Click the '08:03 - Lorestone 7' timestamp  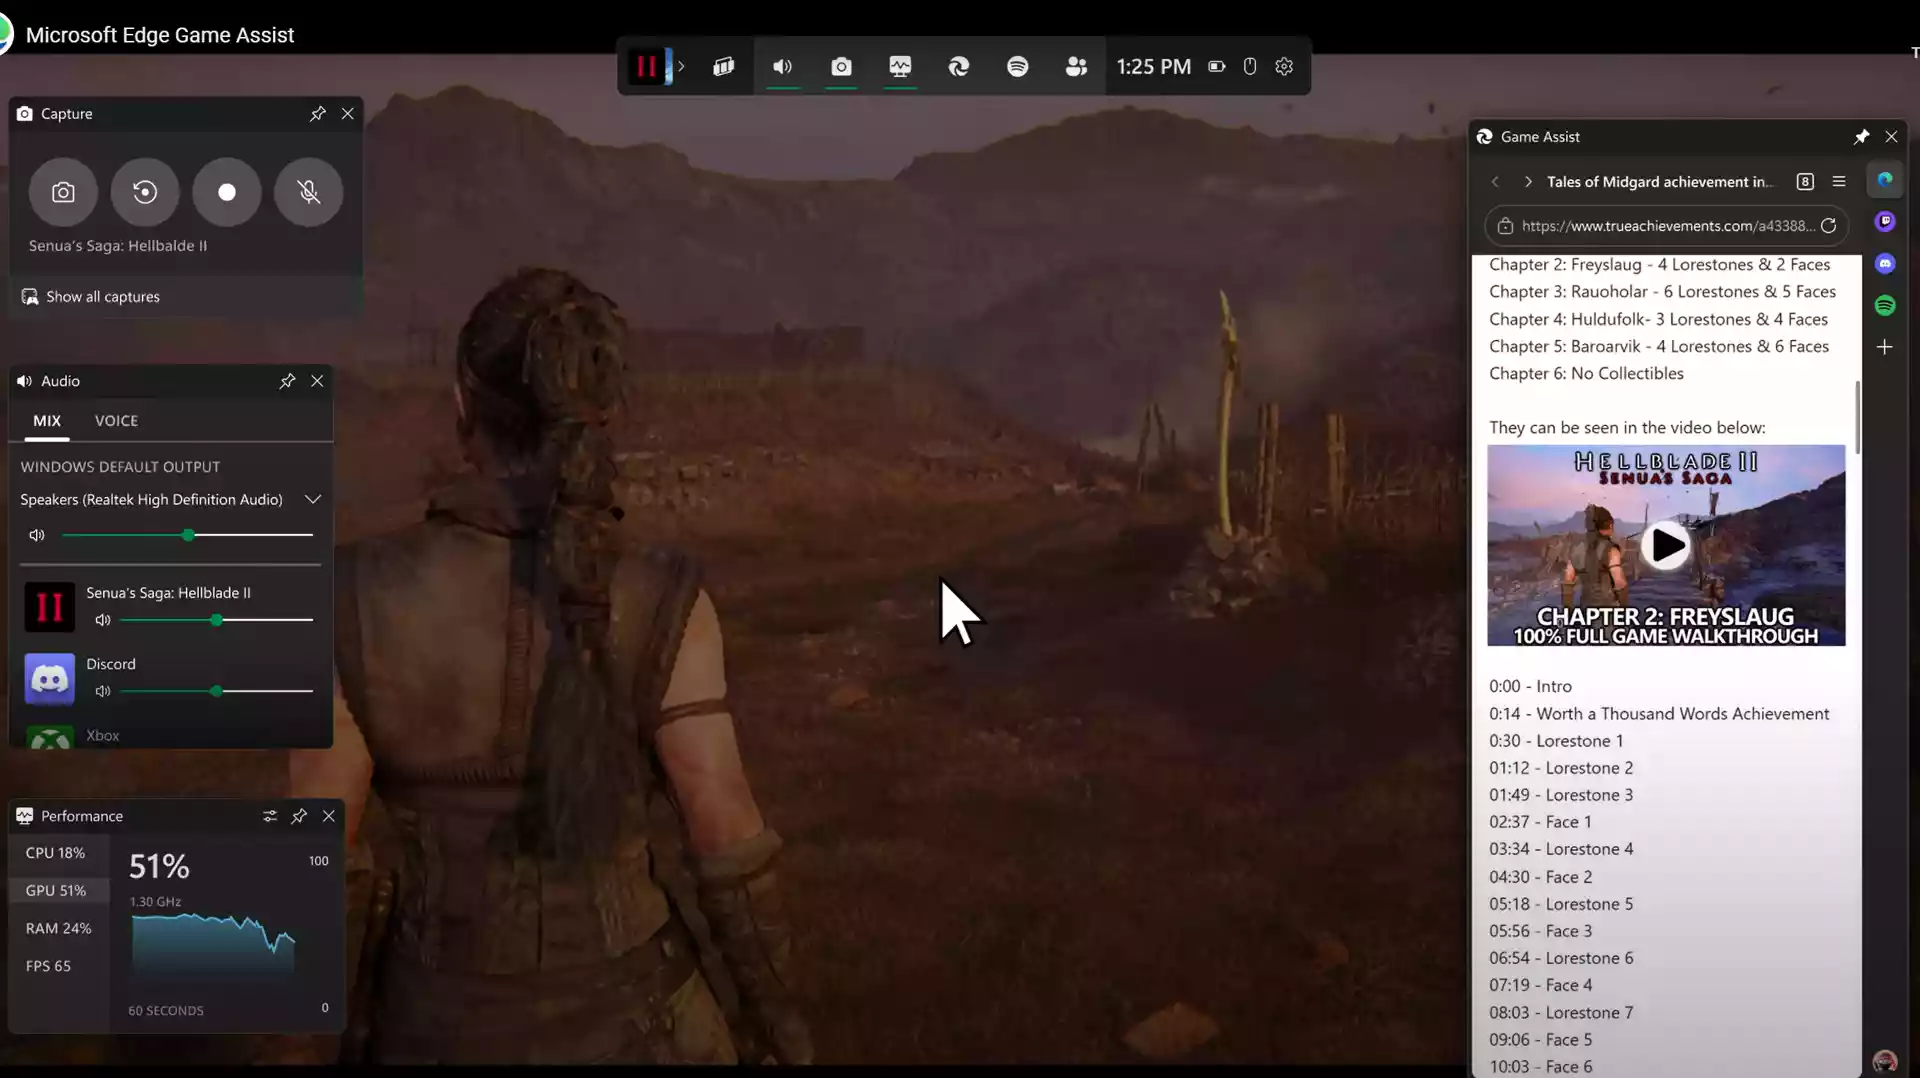tap(1561, 1013)
